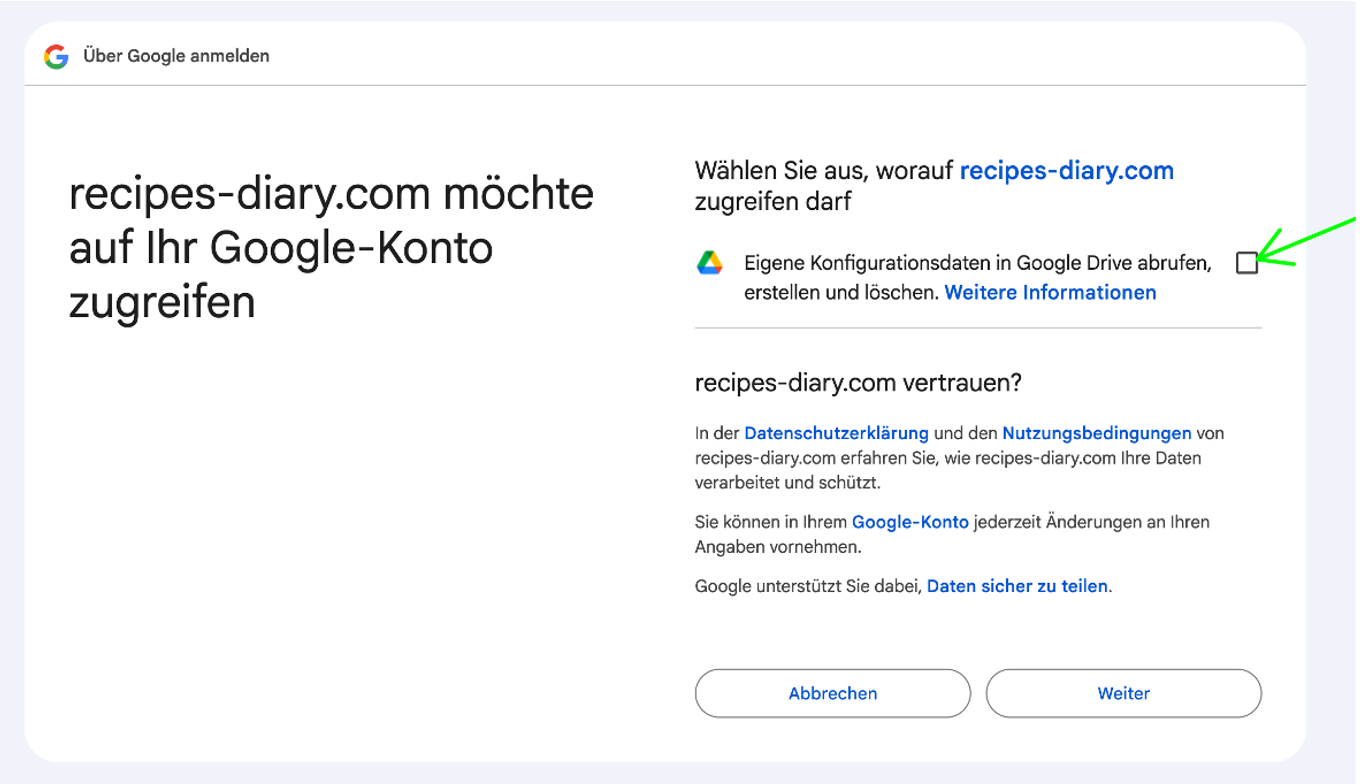
Task: Open Weitere Informationen about Drive access
Action: (1049, 292)
